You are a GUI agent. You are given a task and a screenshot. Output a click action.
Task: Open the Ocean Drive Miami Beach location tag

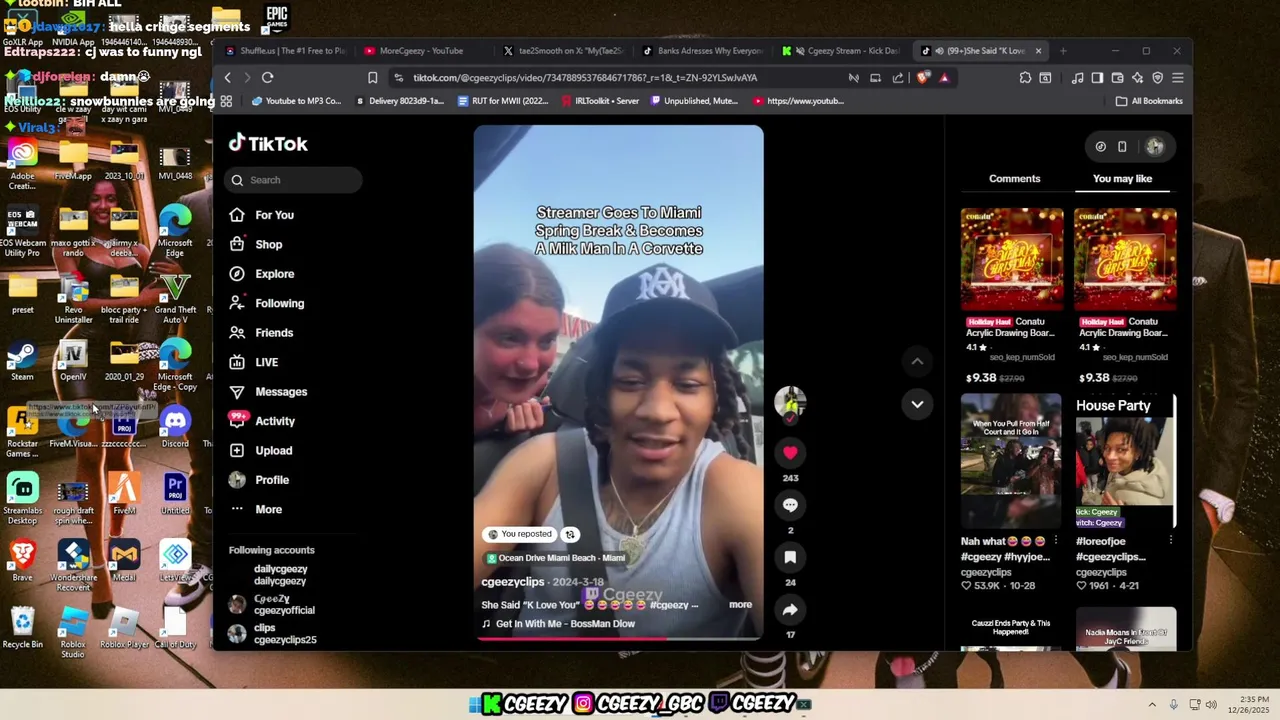(x=556, y=558)
